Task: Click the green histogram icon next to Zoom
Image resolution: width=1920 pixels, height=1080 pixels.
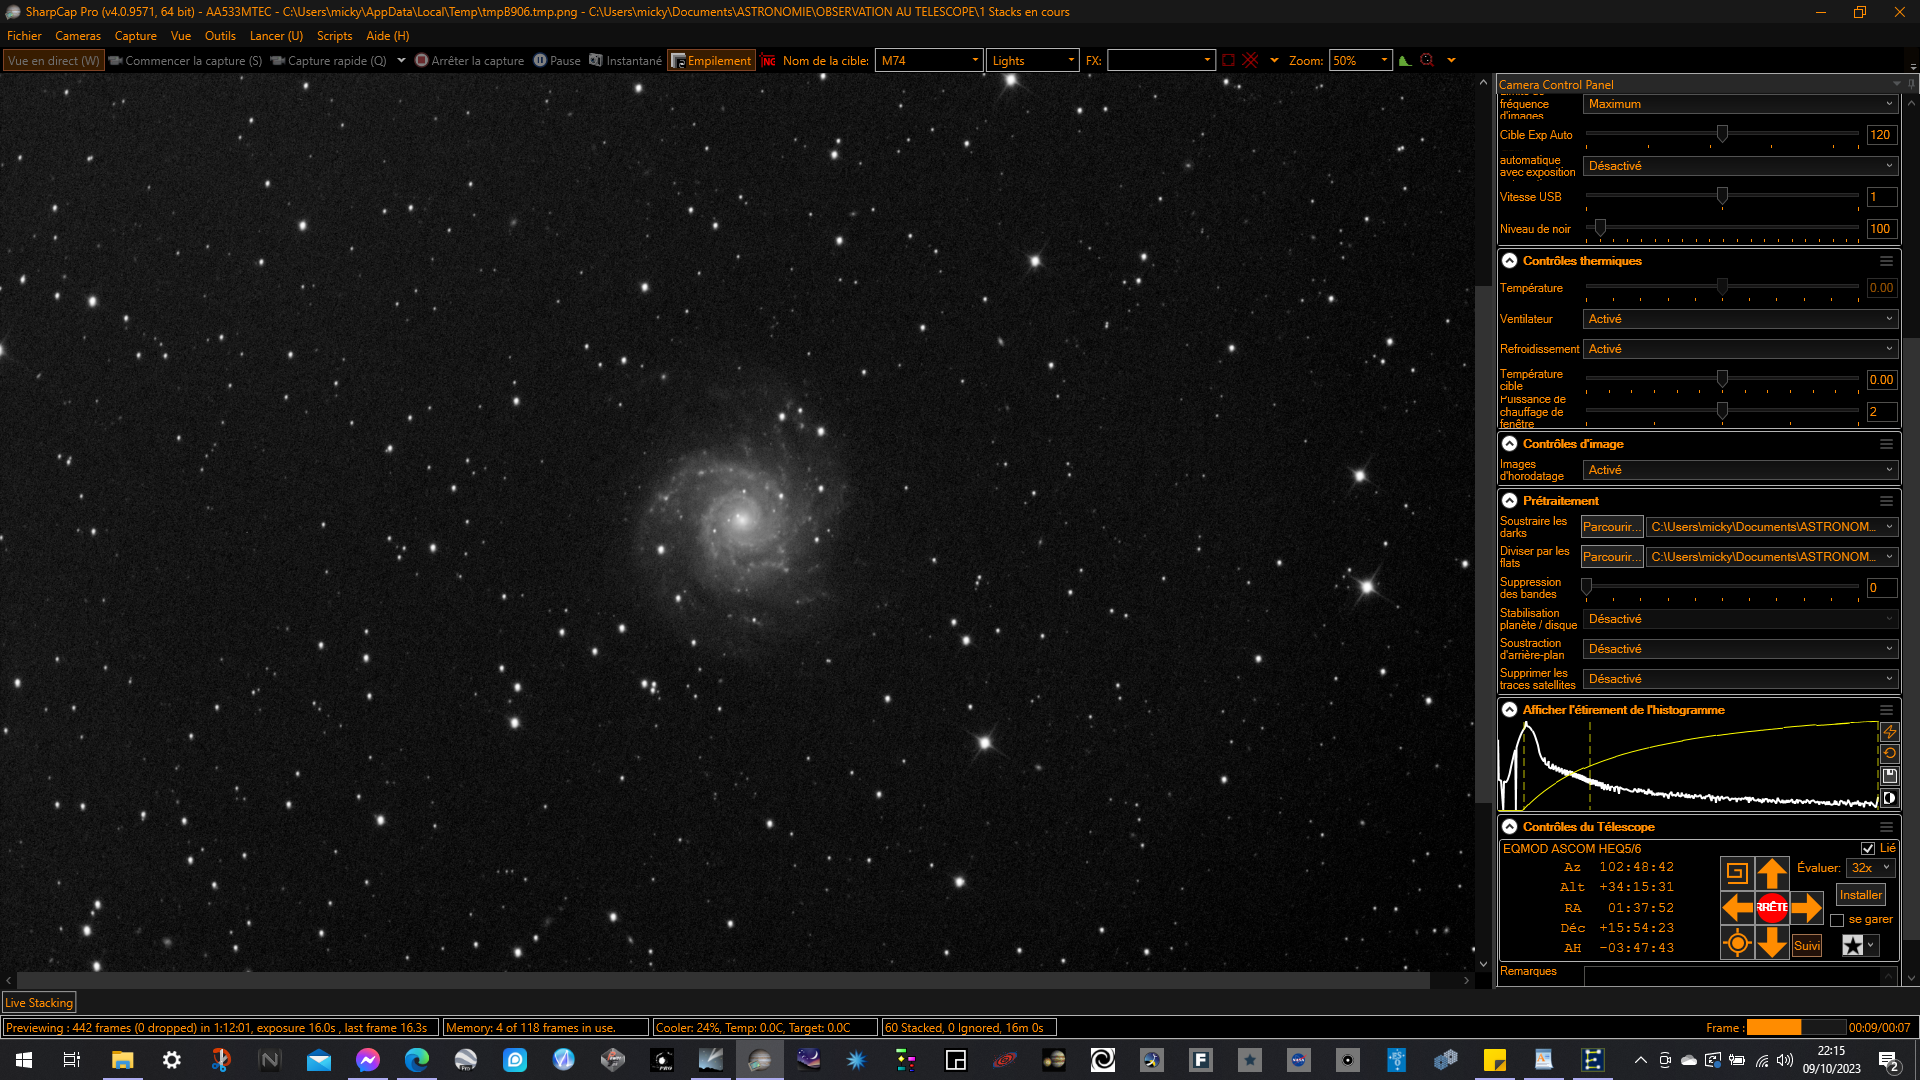Action: (1405, 61)
